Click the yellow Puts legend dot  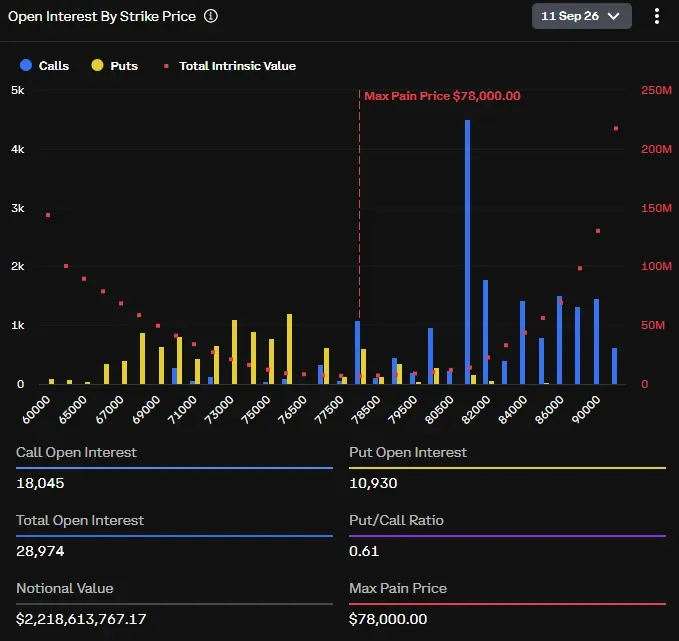coord(97,65)
